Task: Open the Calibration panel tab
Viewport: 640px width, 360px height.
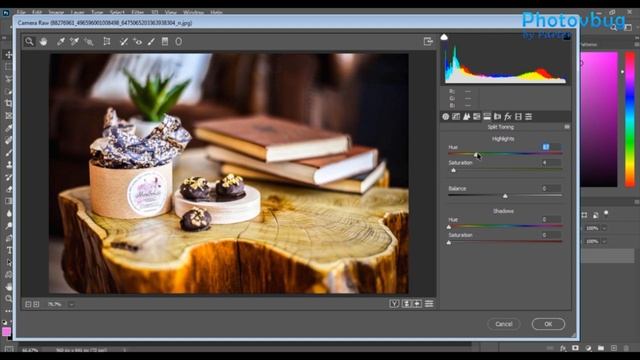Action: 518,117
